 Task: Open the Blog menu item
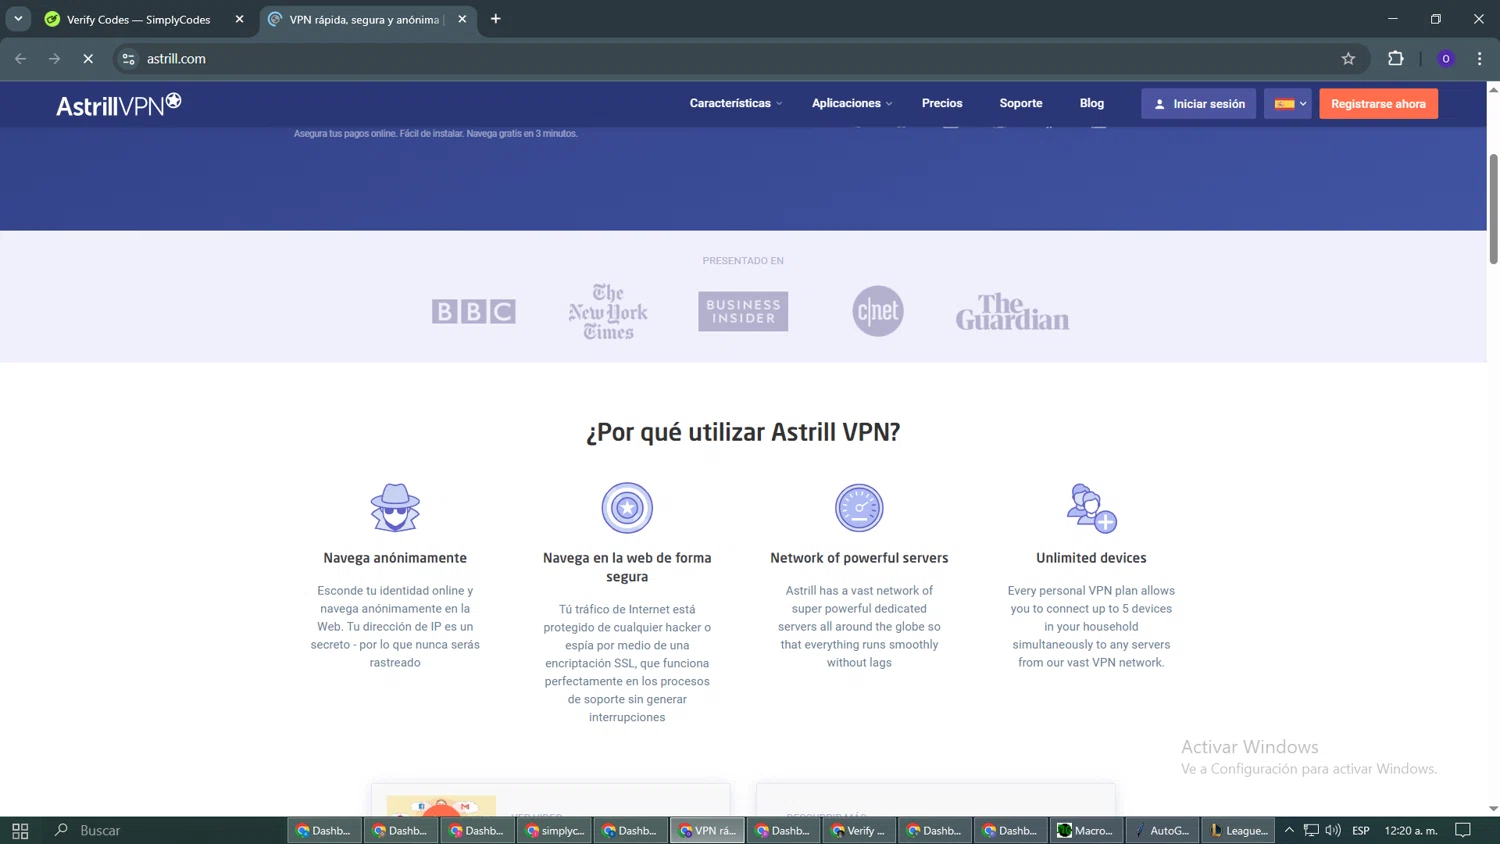tap(1092, 103)
